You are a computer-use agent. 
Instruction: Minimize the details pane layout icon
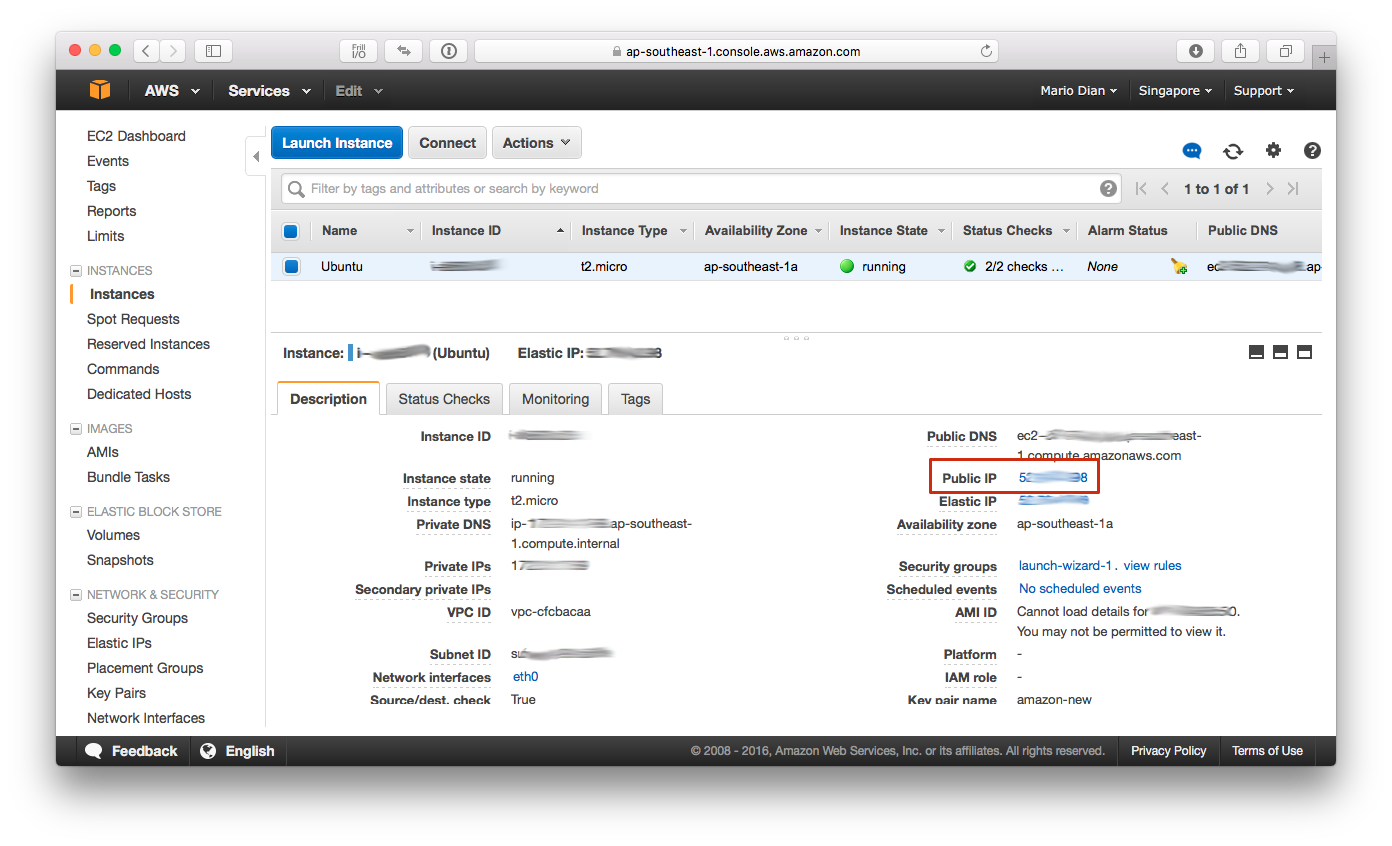point(1256,352)
